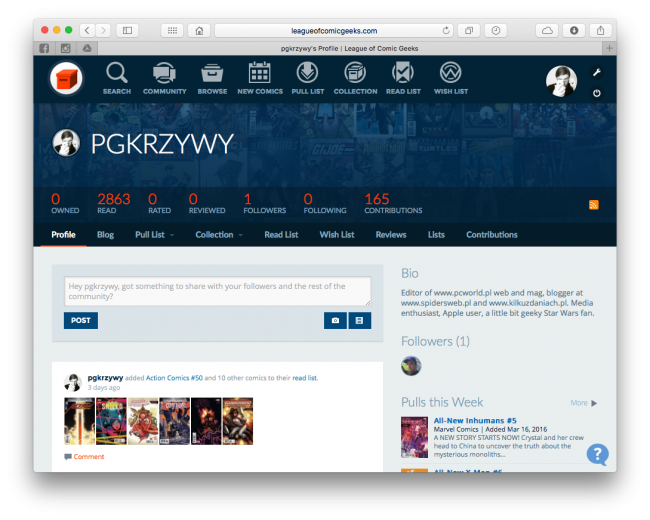Click Safari back arrow
650x520 pixels.
[87, 30]
